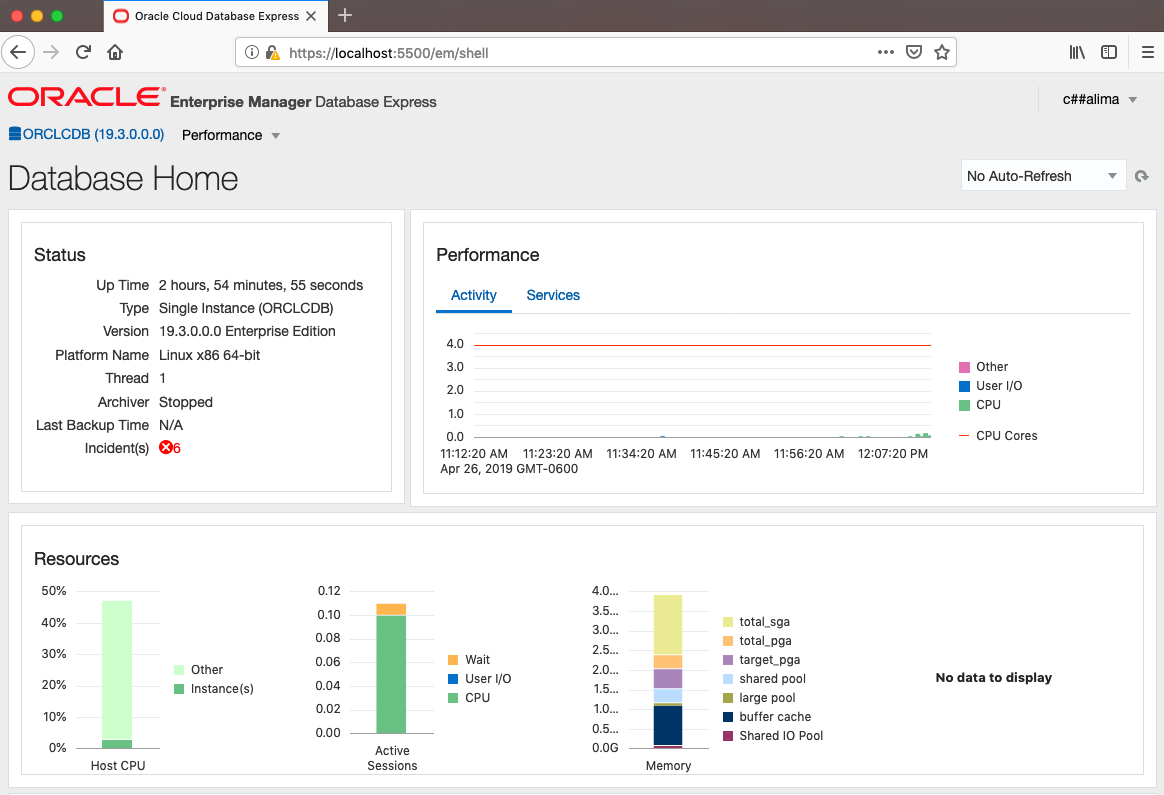Expand the Performance menu
The width and height of the screenshot is (1164, 795).
[x=231, y=135]
